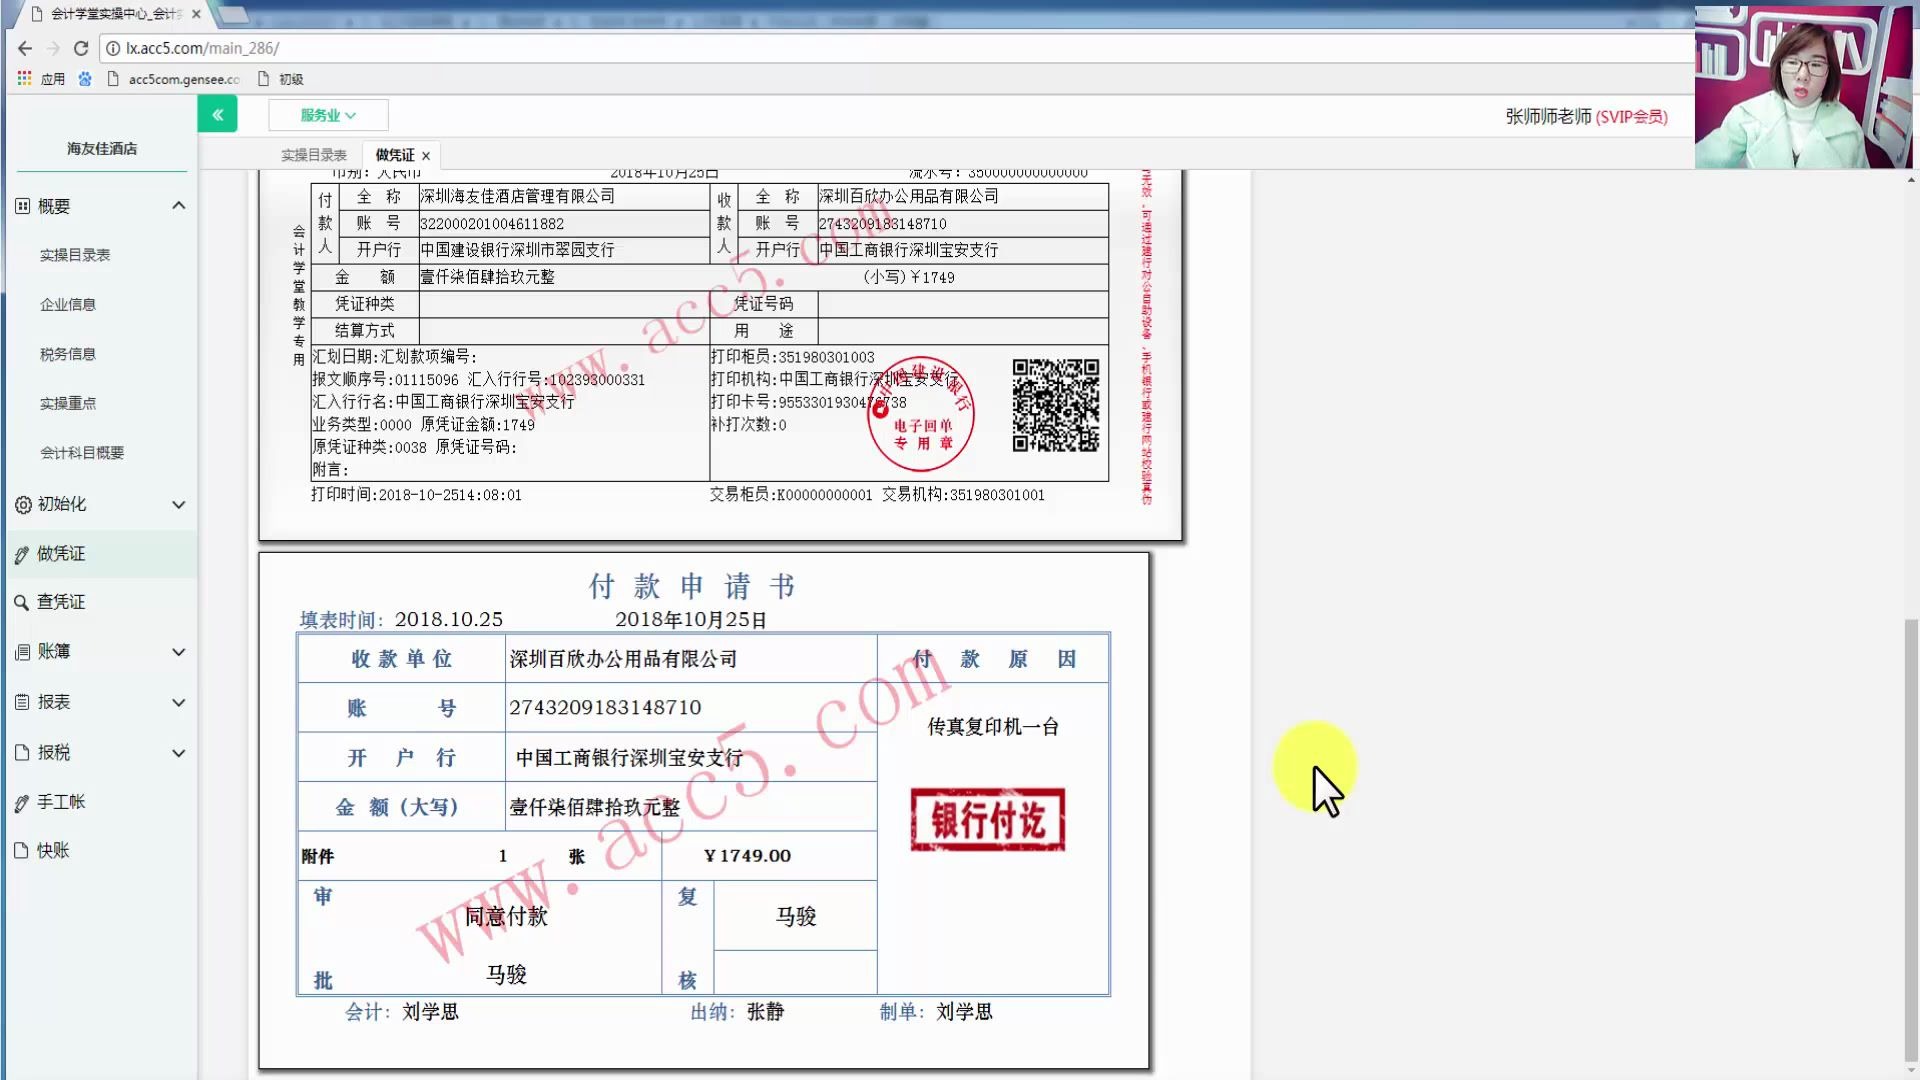Close the 做凭证 tab with its X

425,155
